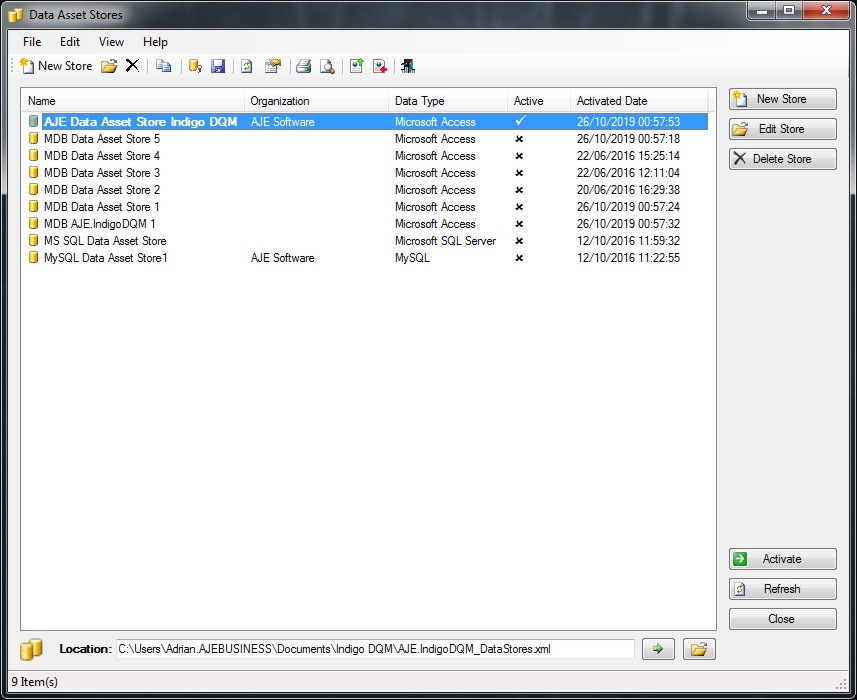Click the green arrow next to Location
Screen dimensions: 857x700
click(x=658, y=649)
